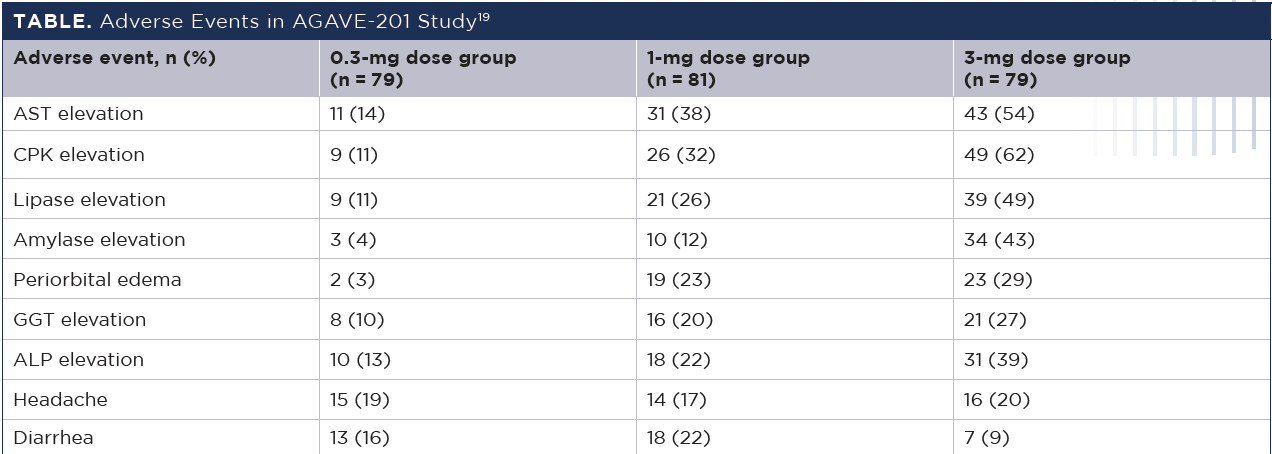The height and width of the screenshot is (454, 1272).
Task: Click the 'Amylase elevation' row label
Action: (x=99, y=240)
